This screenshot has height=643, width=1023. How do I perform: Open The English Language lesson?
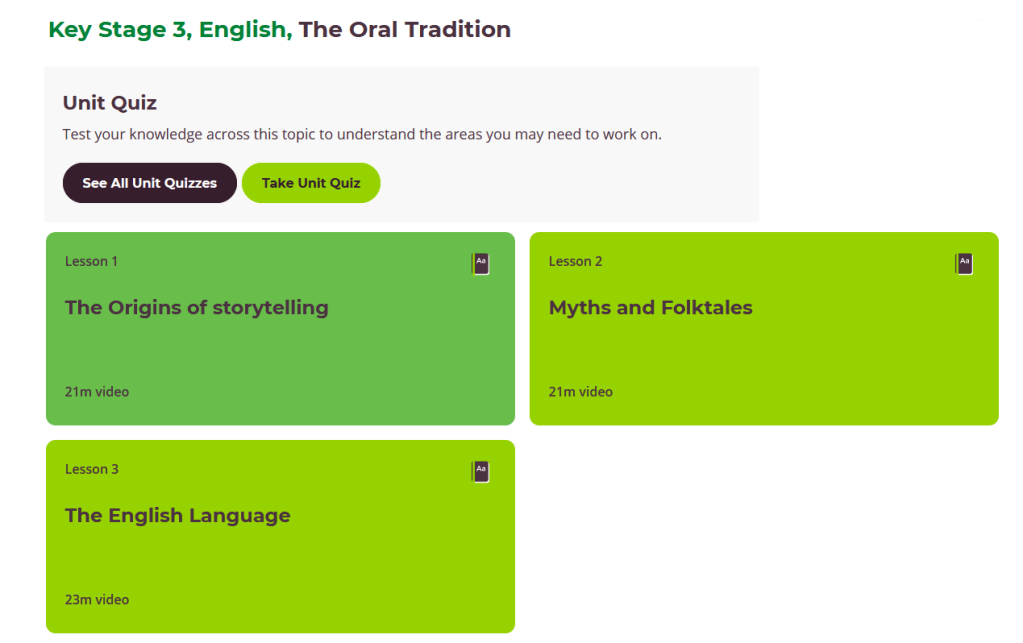tap(177, 516)
